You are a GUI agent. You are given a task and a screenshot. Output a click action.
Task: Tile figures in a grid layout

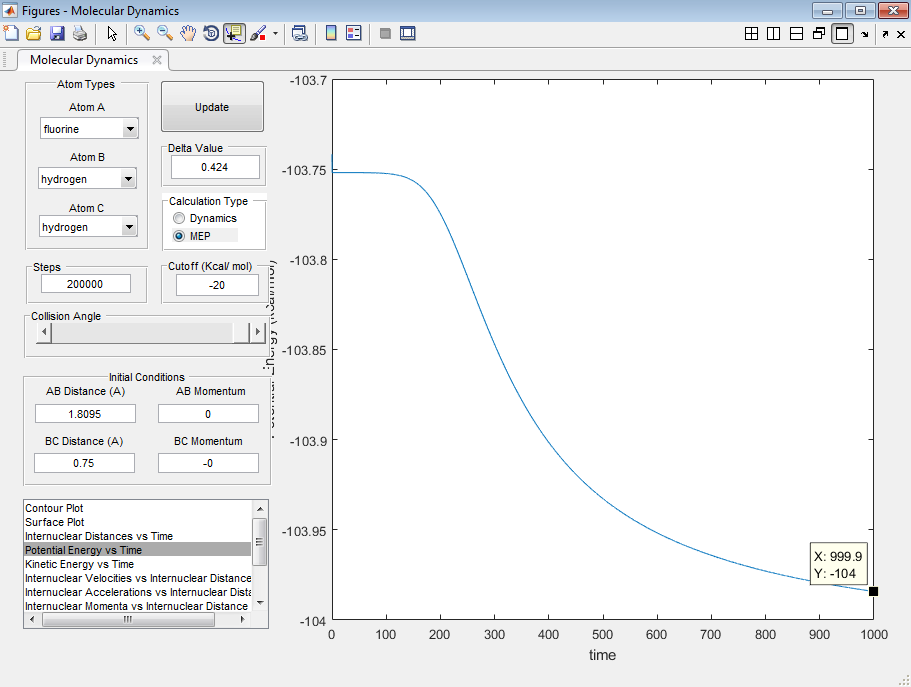tap(751, 33)
